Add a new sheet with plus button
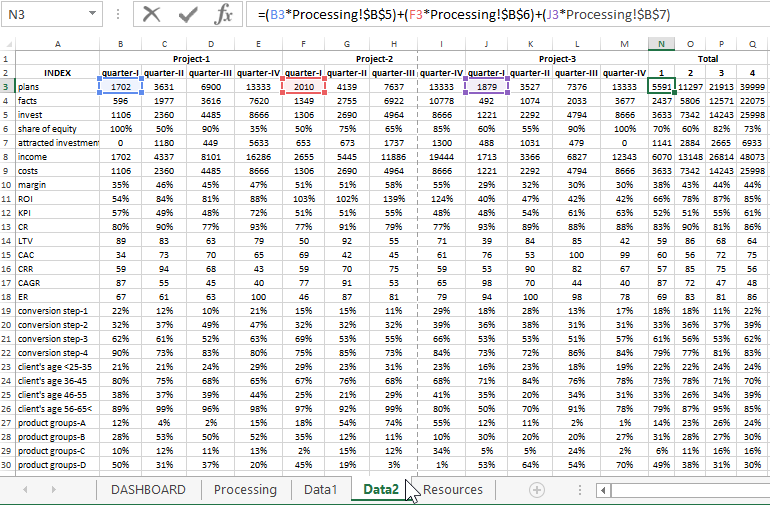The image size is (770, 505). pyautogui.click(x=537, y=490)
